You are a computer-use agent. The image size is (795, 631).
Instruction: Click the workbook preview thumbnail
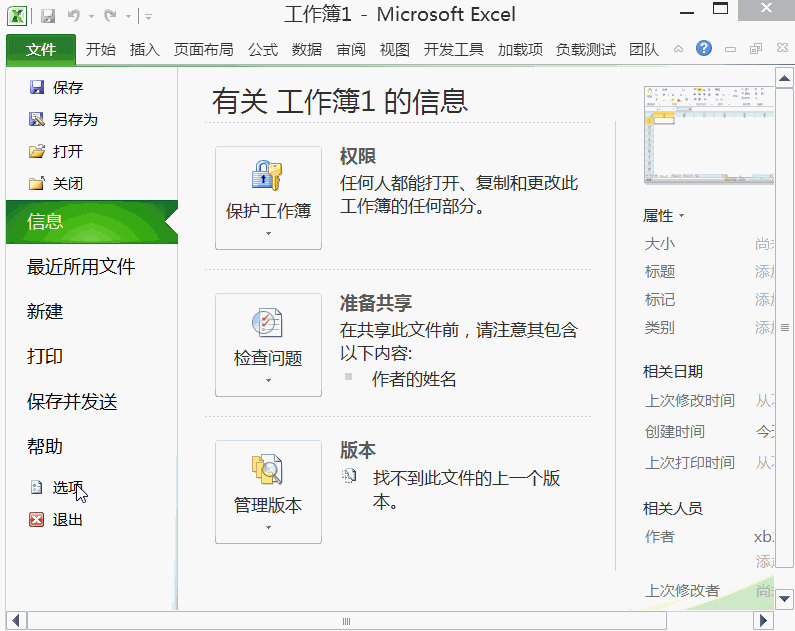pos(709,135)
